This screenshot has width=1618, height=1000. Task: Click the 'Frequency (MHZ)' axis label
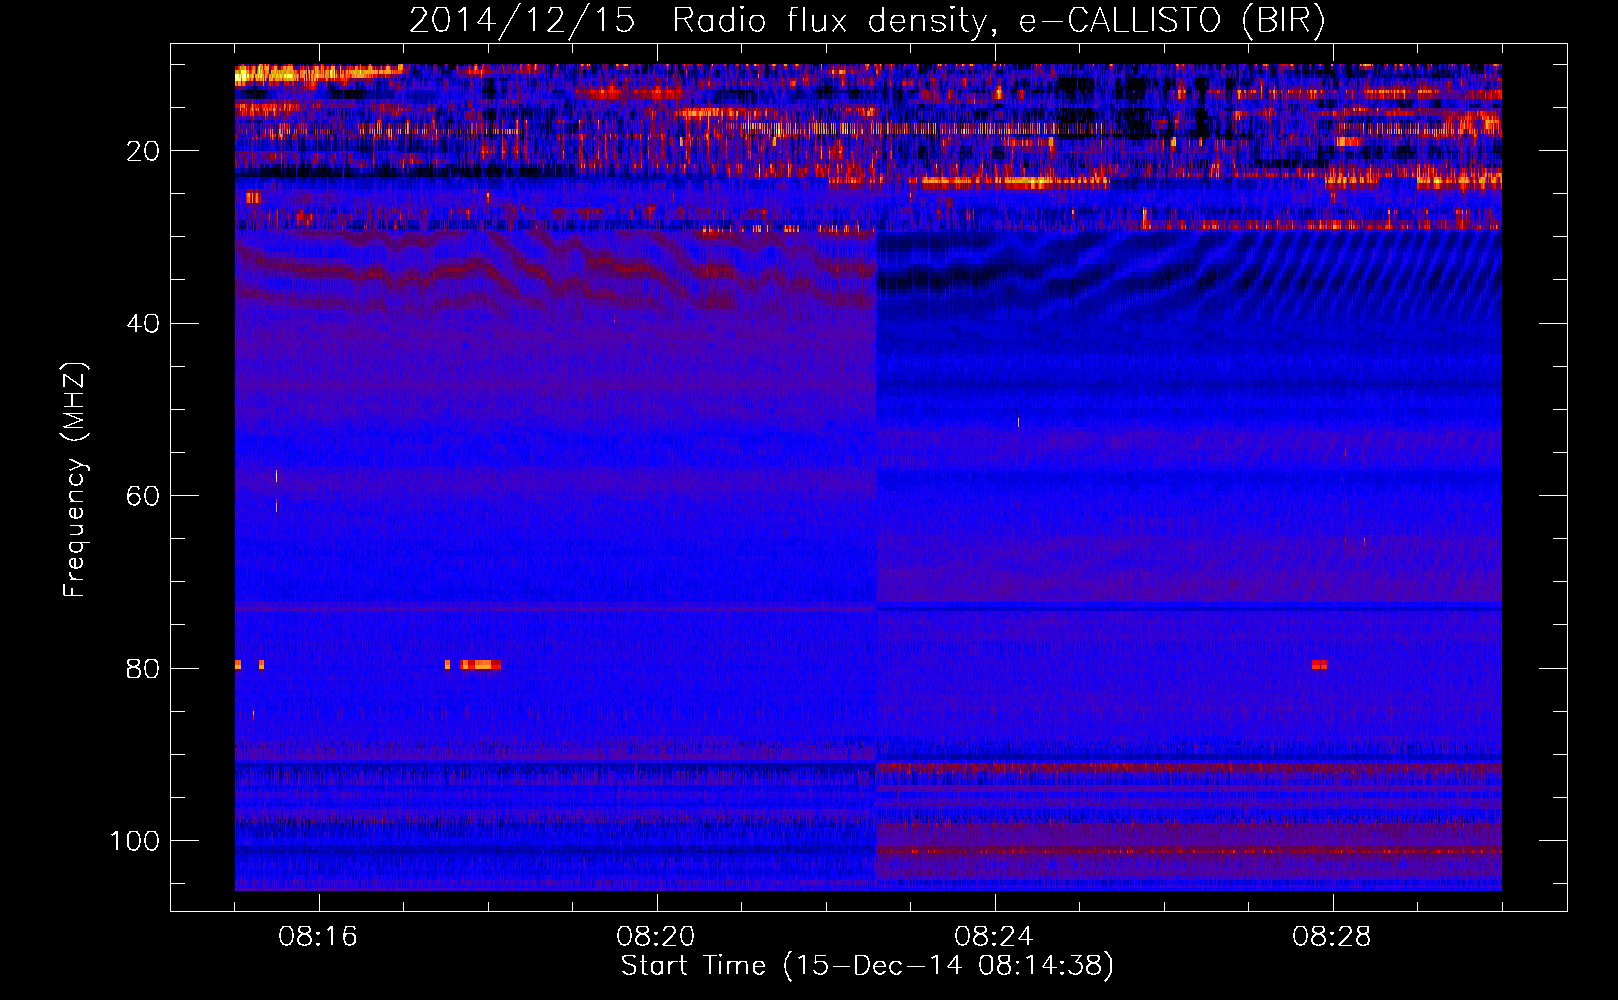[75, 480]
